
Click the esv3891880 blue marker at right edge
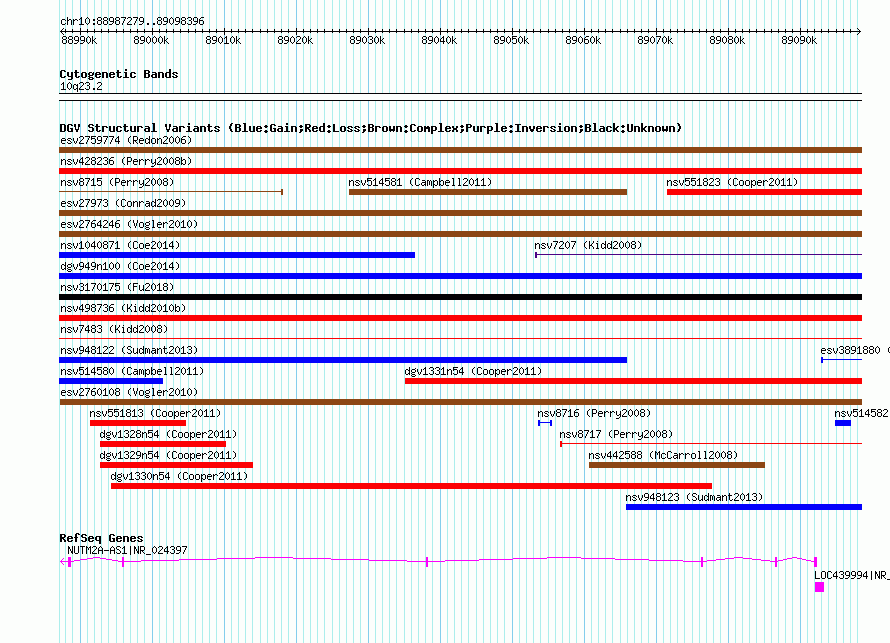click(841, 360)
